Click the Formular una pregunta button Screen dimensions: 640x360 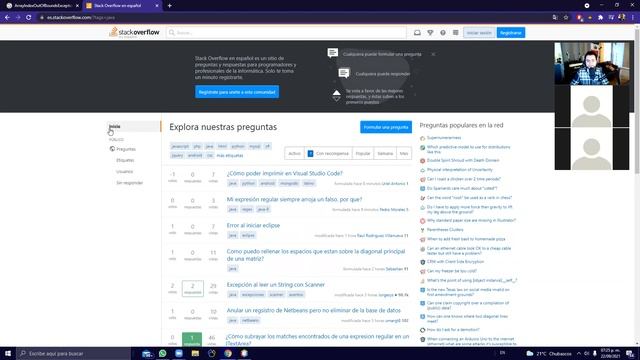click(386, 127)
